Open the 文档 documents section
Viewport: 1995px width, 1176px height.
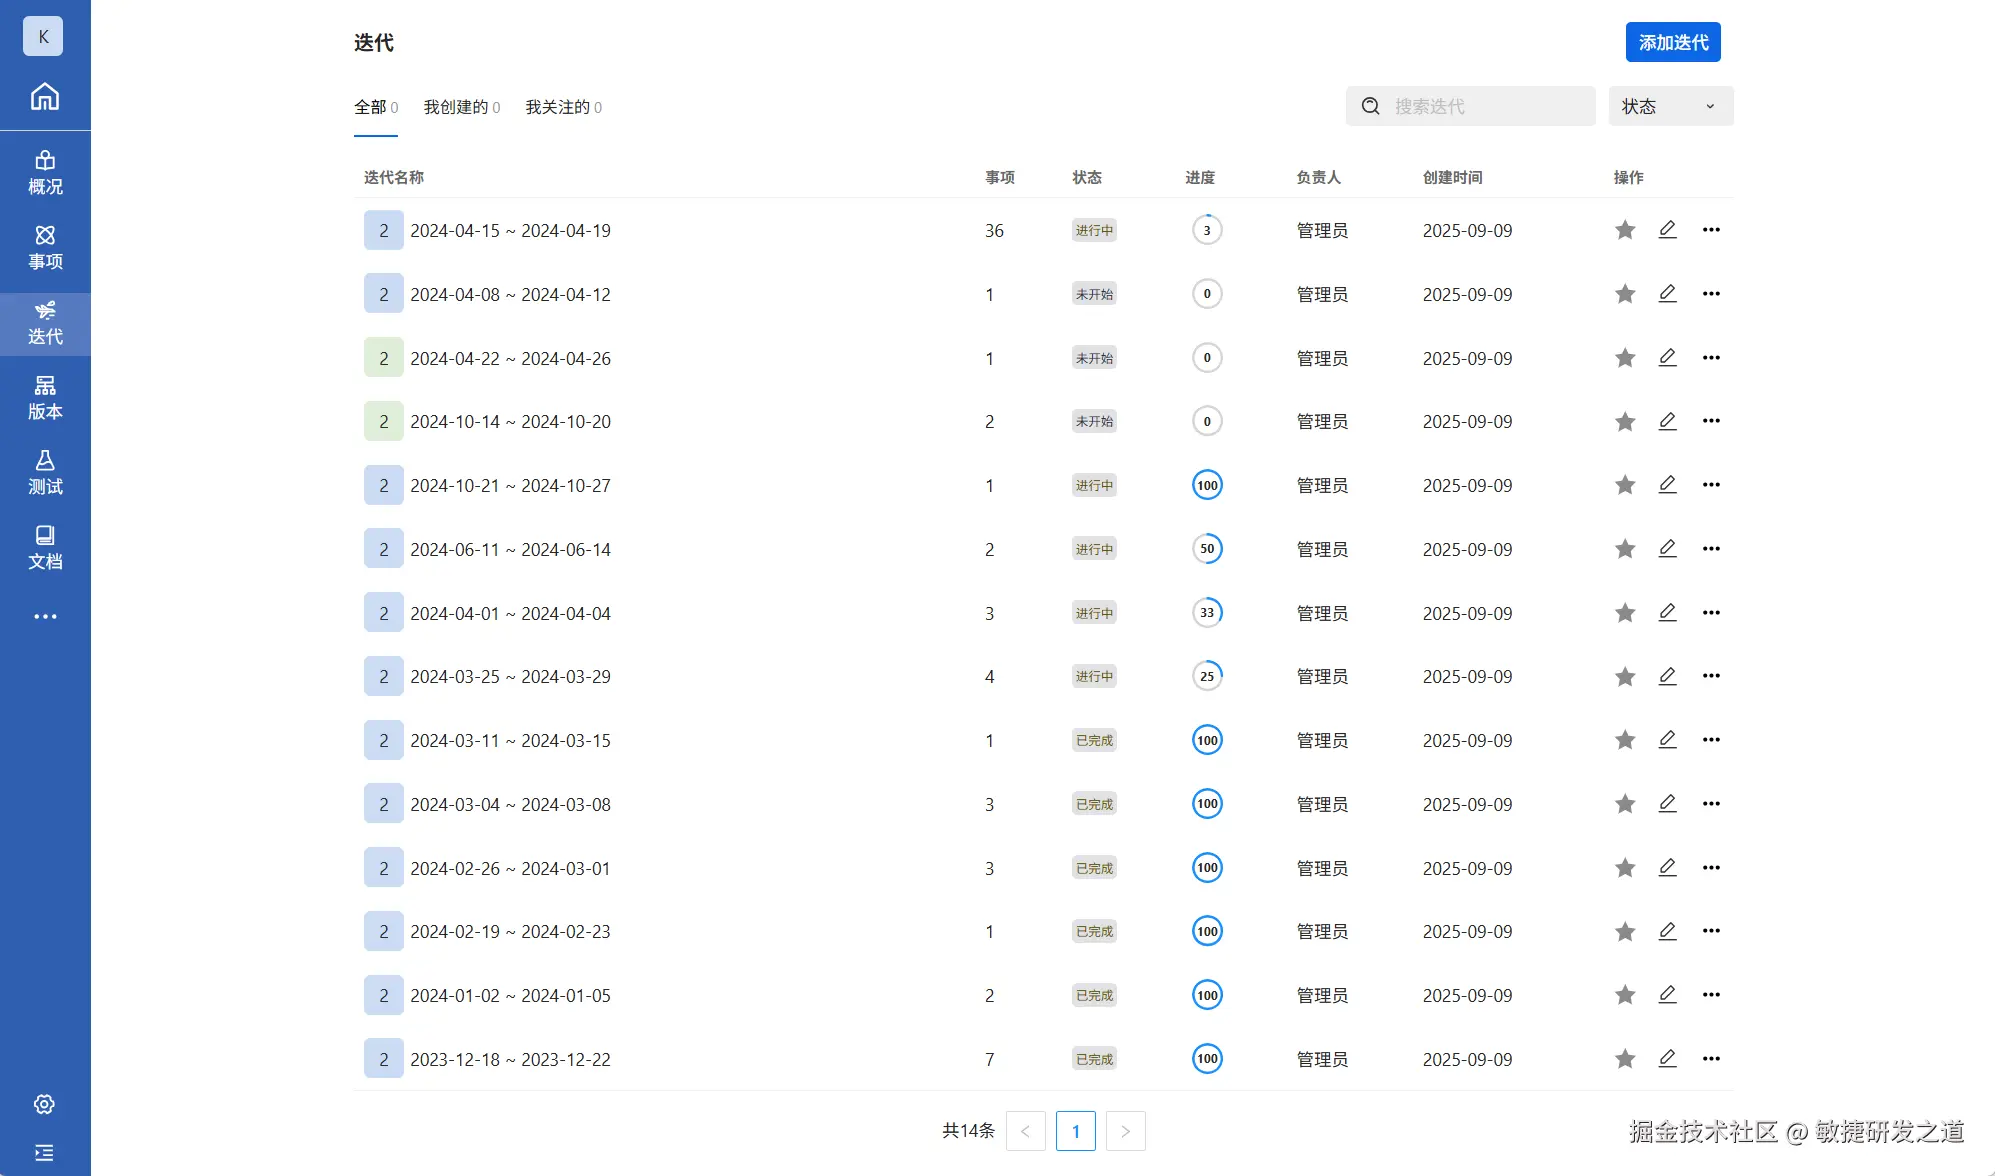click(x=45, y=548)
